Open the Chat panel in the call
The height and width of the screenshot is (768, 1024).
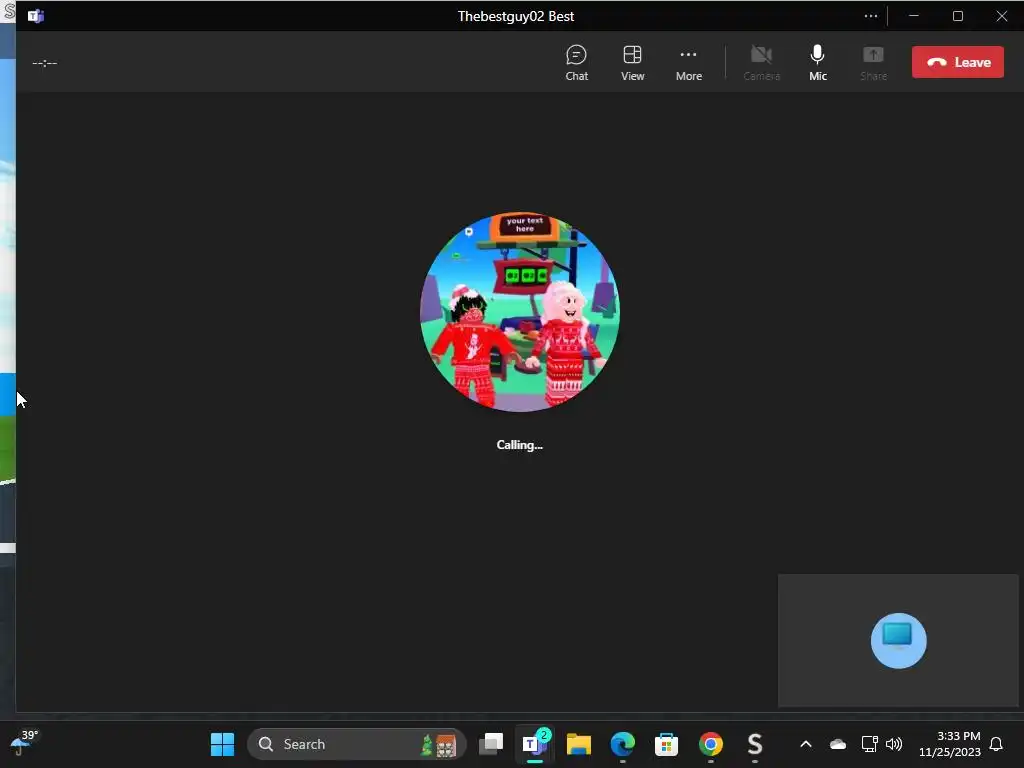(576, 63)
